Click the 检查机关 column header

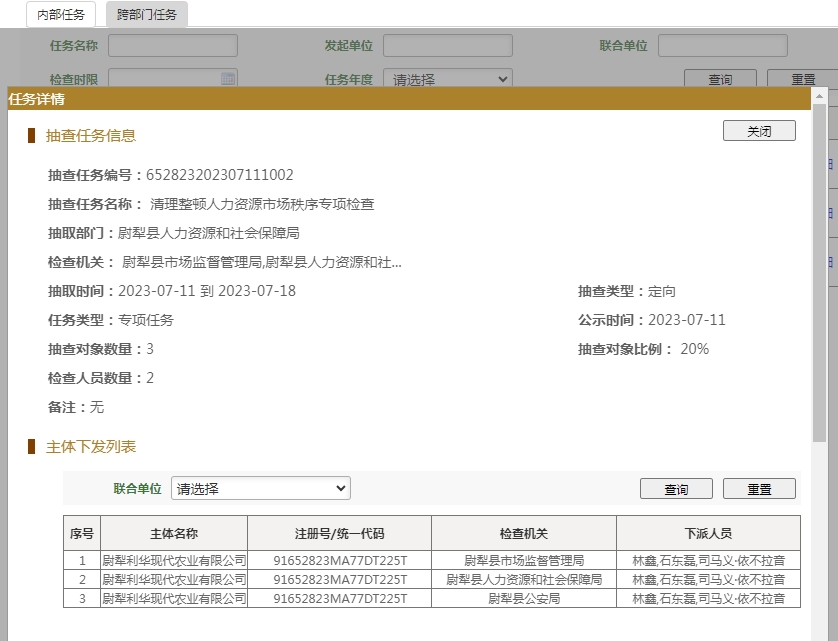[524, 534]
